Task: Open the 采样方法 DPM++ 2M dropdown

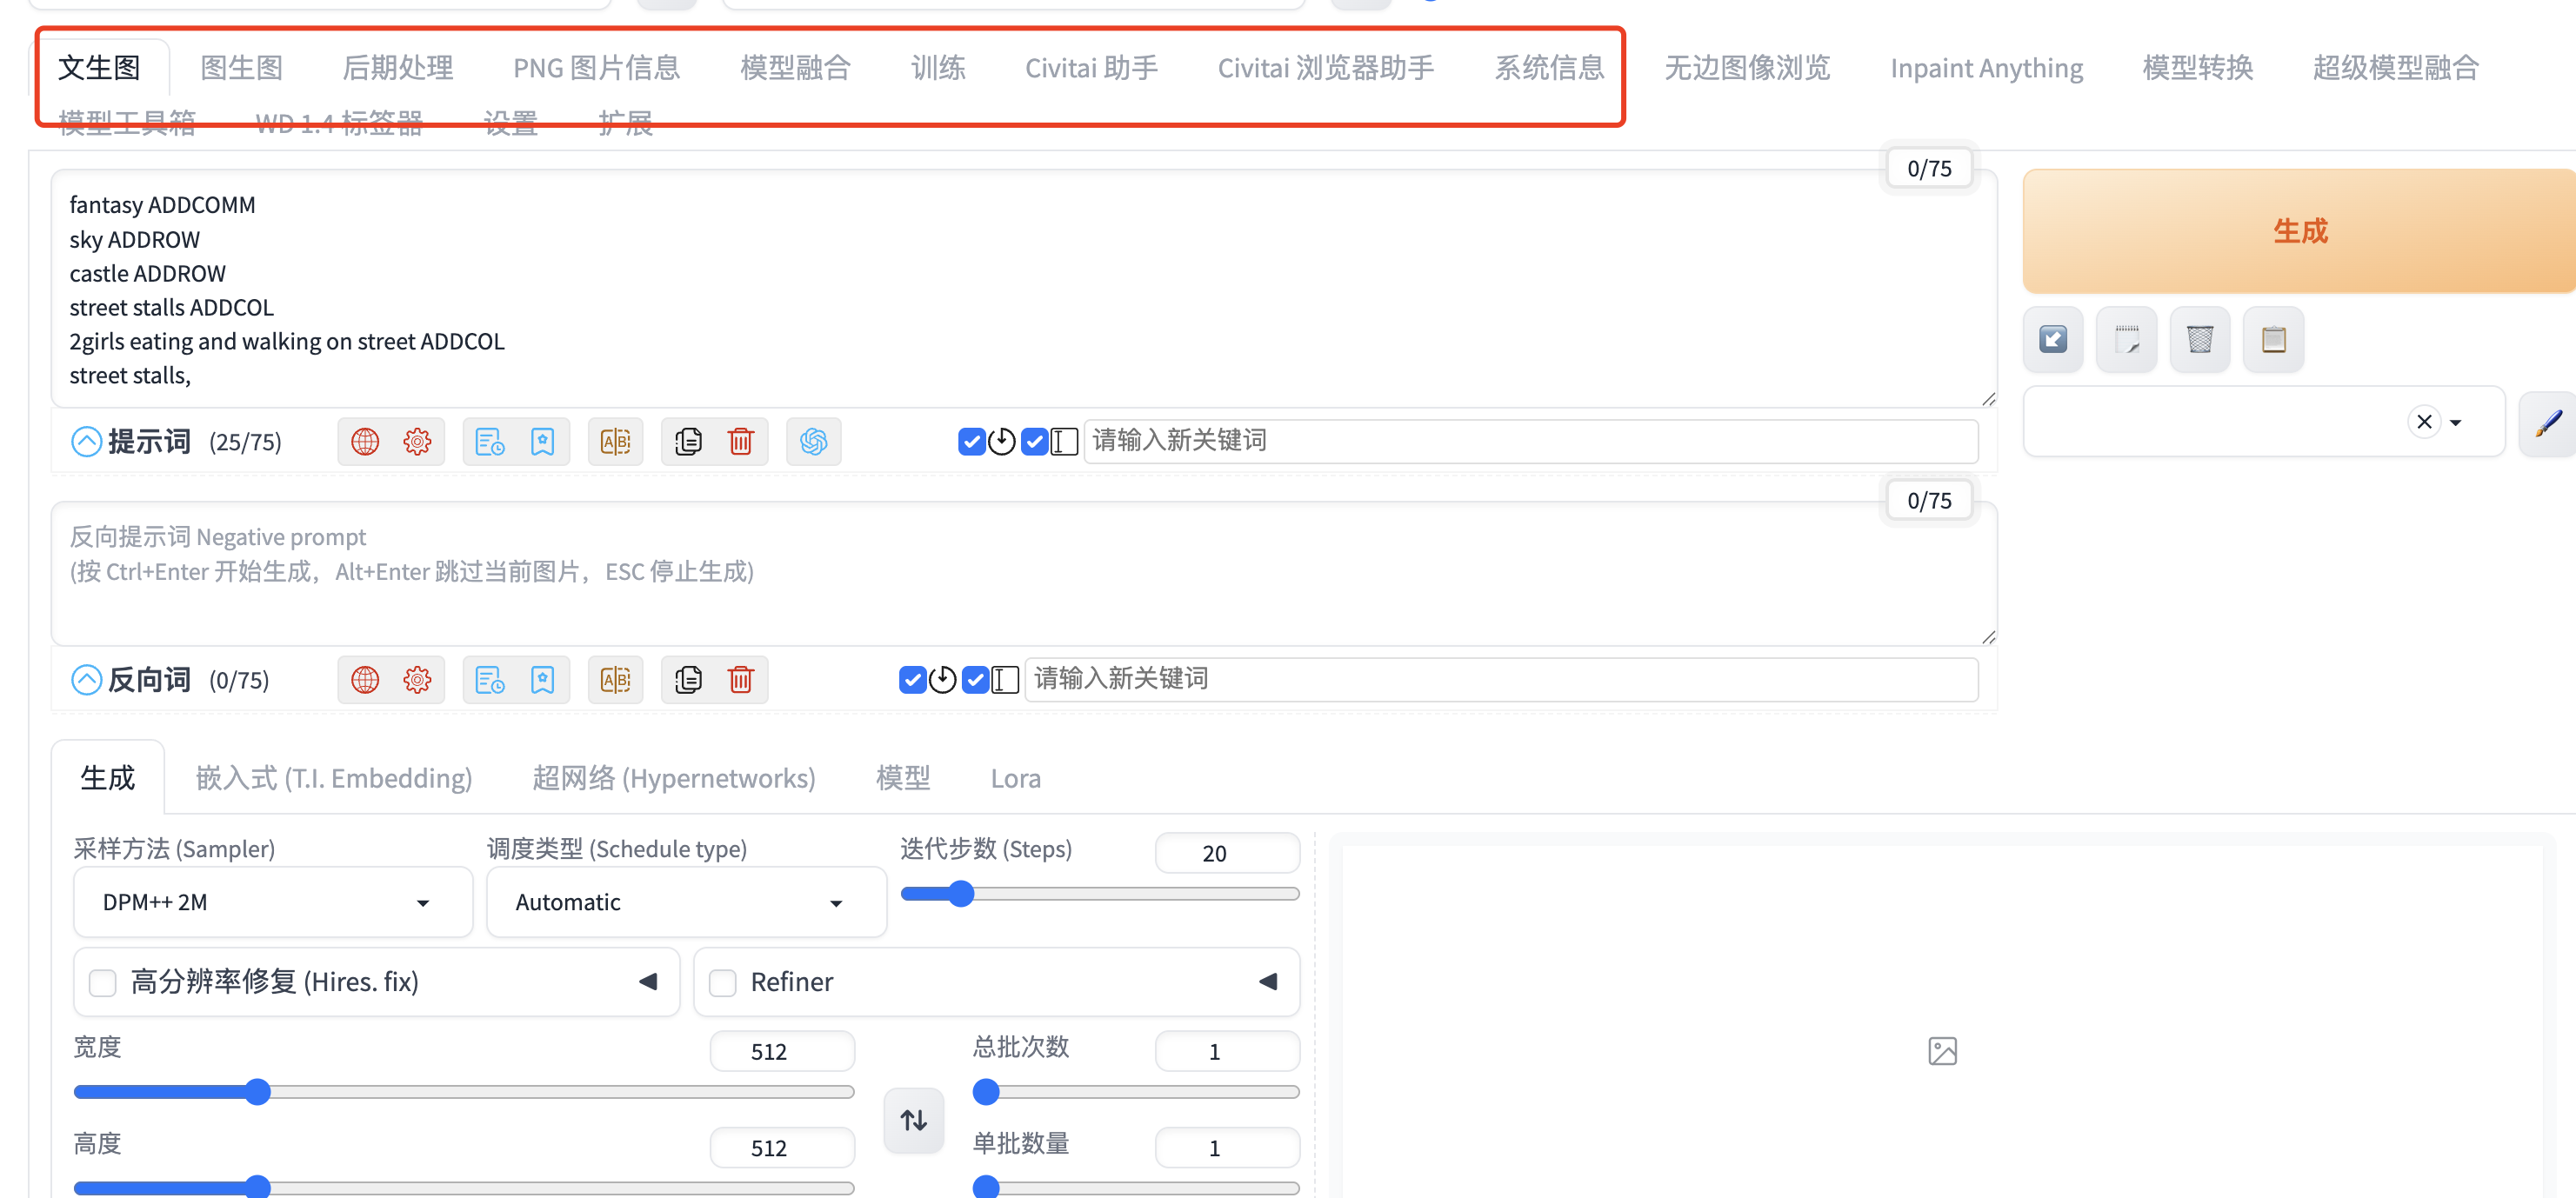Action: tap(272, 902)
